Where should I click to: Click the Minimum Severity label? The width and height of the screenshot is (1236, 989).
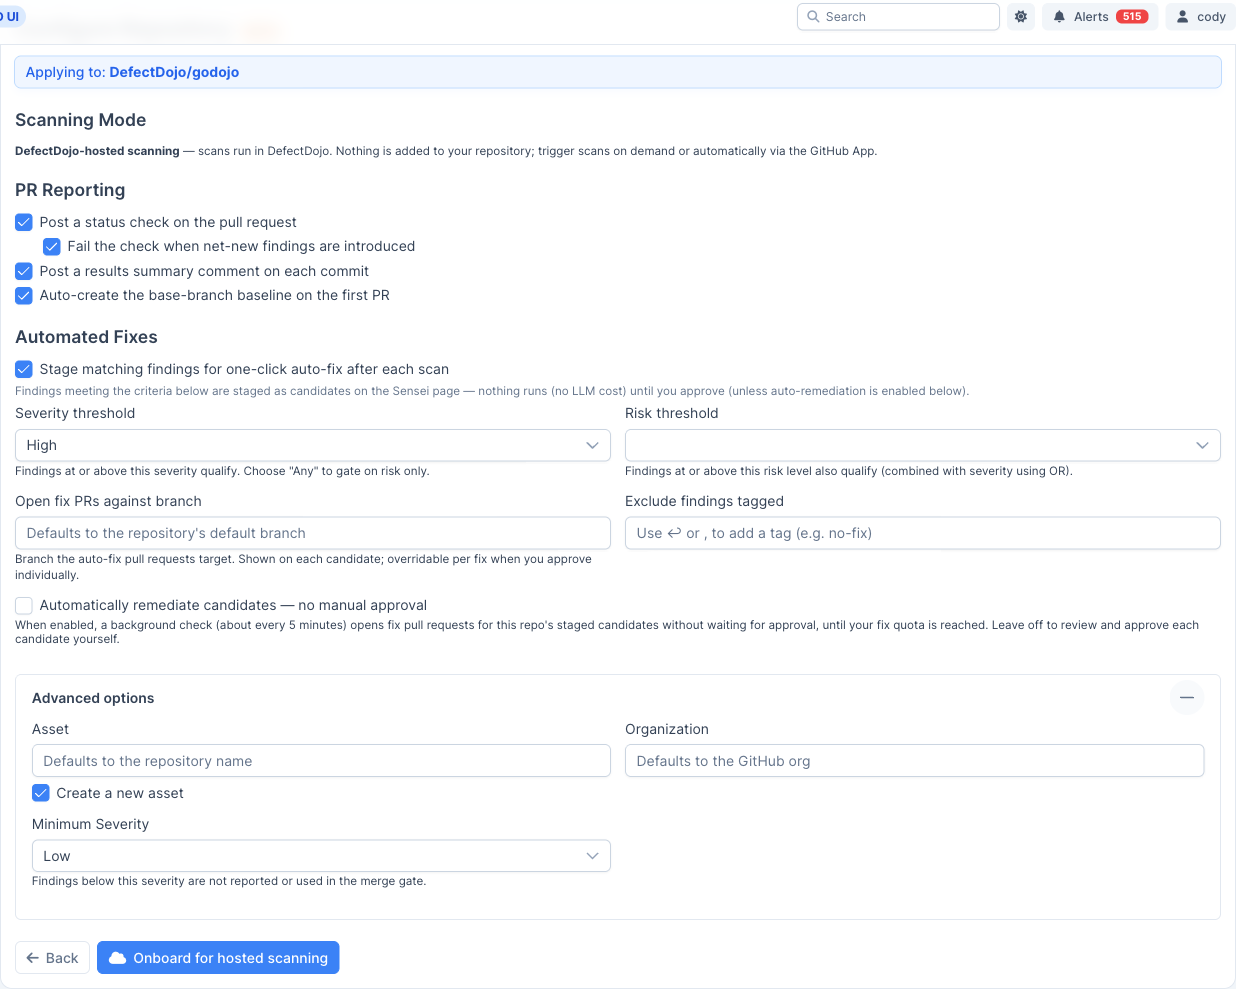click(x=90, y=824)
